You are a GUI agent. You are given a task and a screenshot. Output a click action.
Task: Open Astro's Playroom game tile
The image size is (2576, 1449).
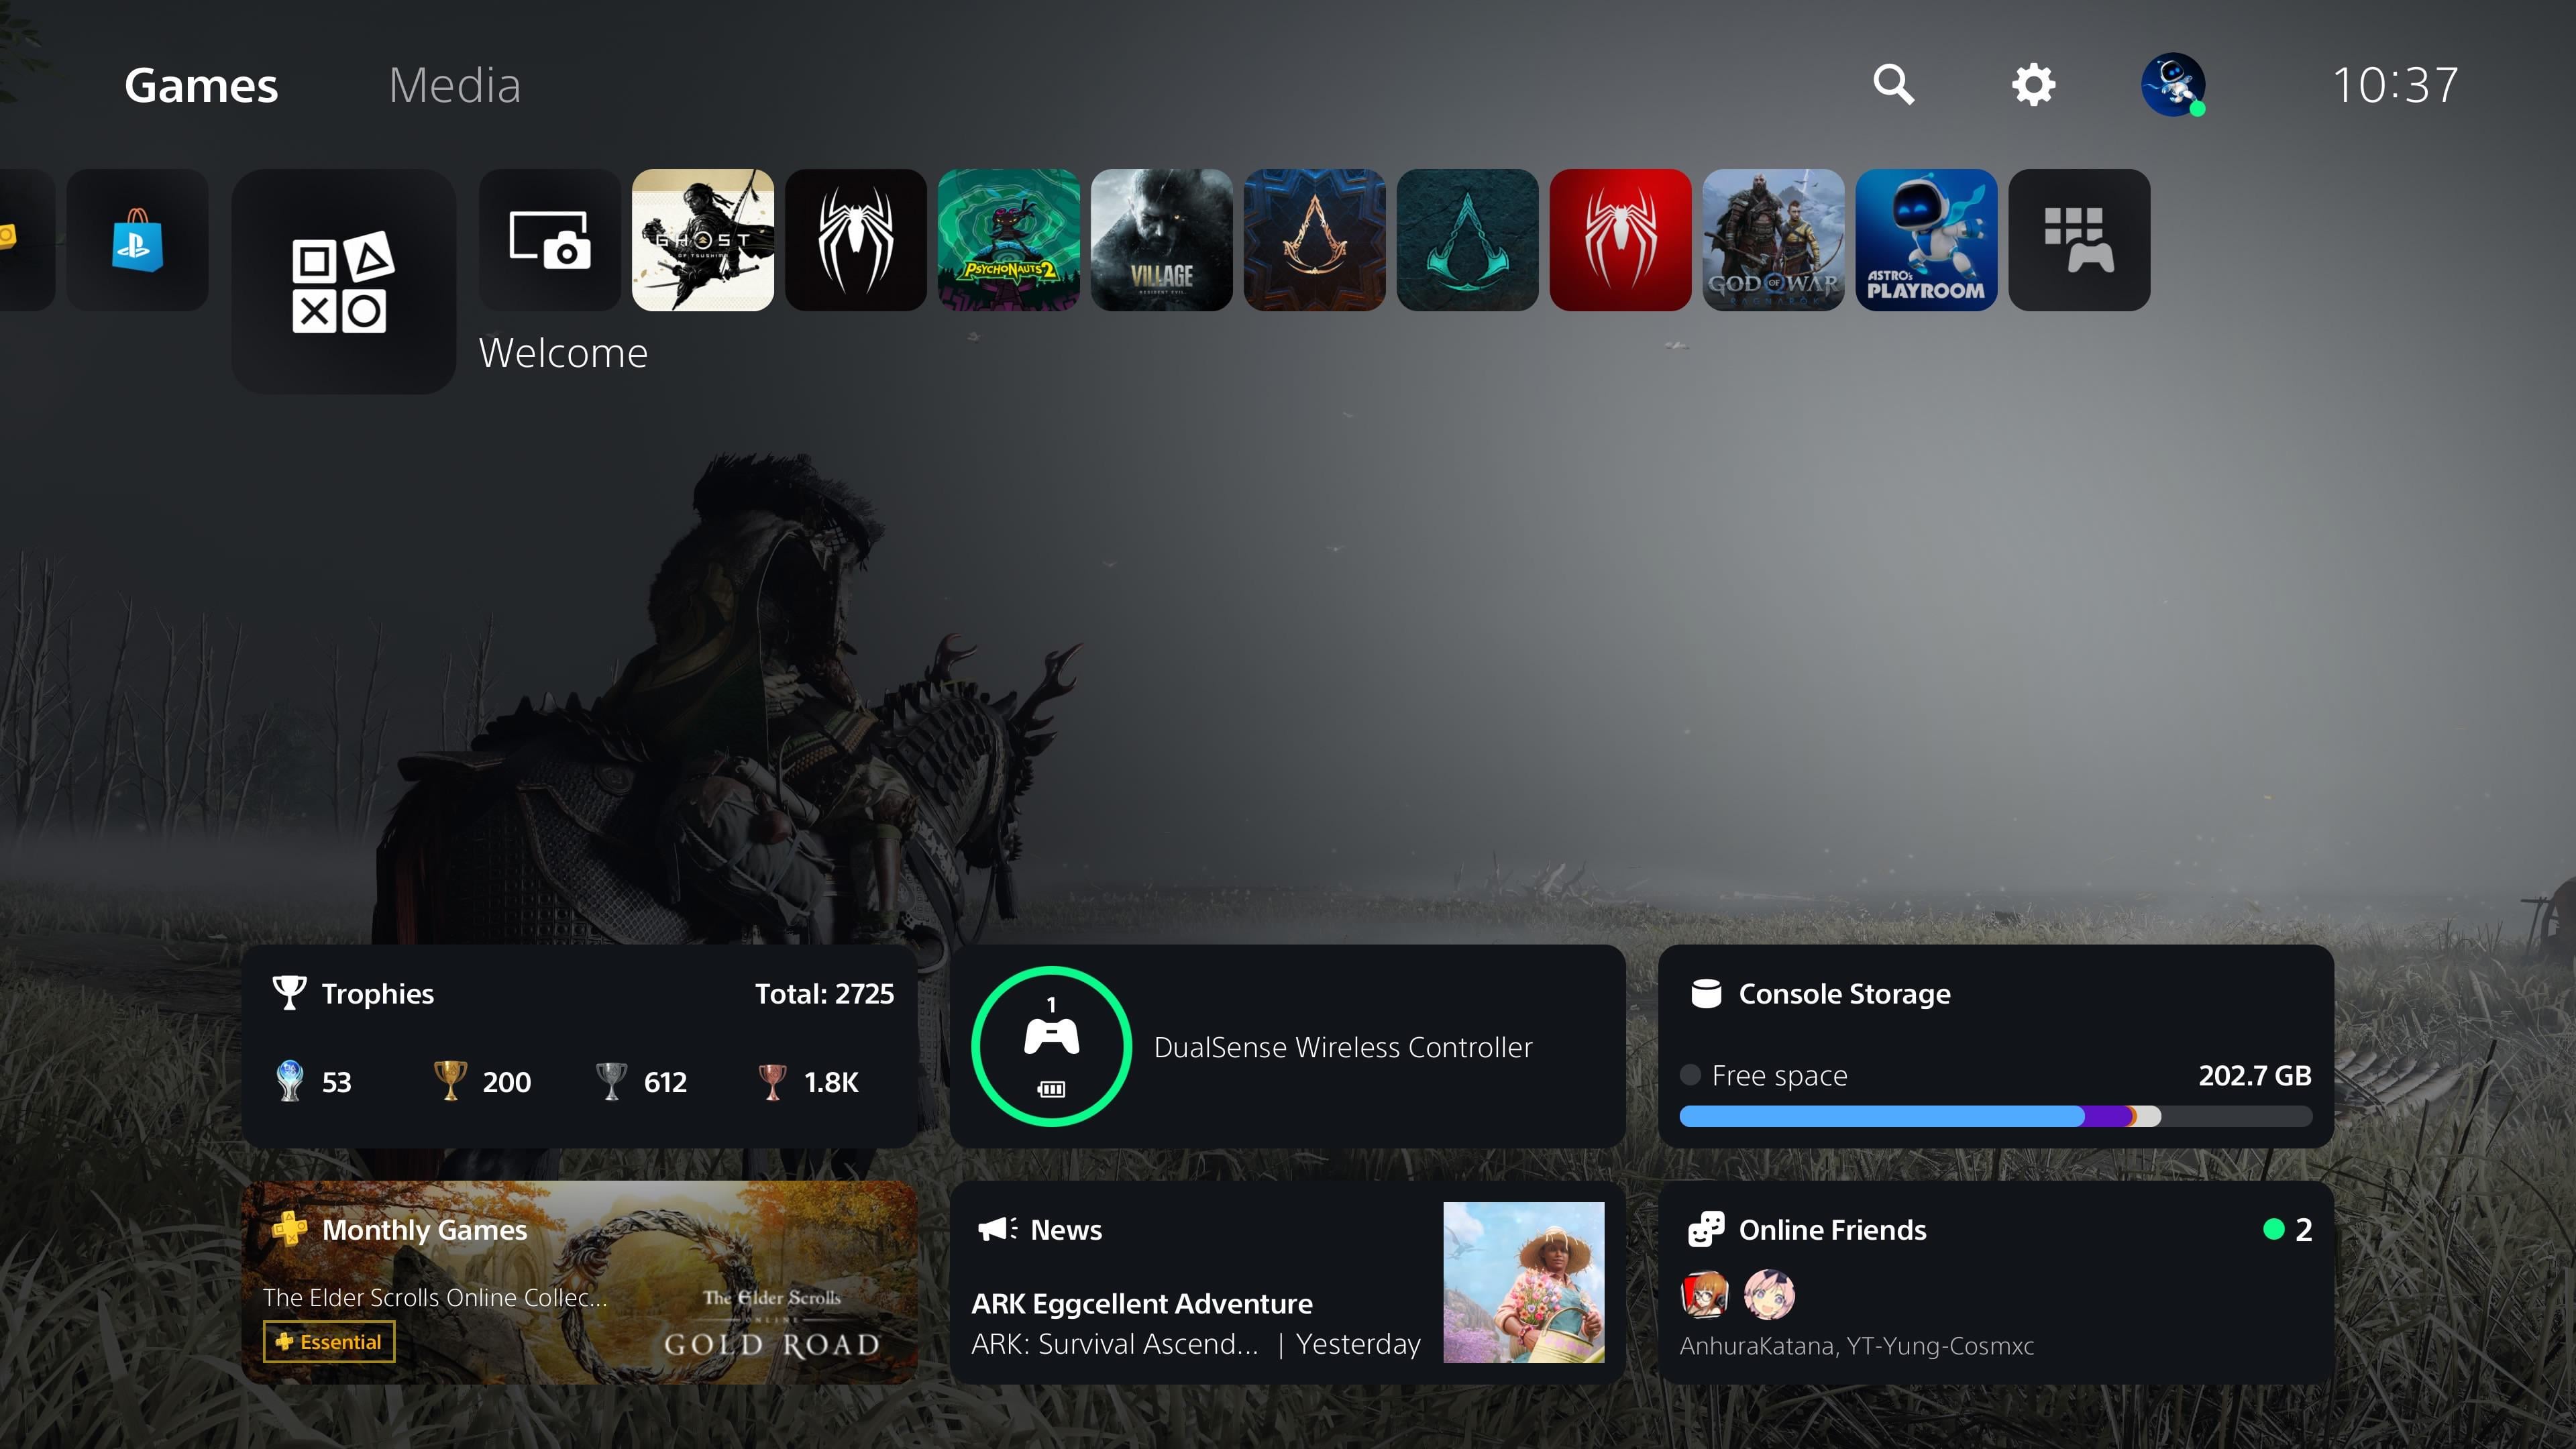tap(1925, 240)
